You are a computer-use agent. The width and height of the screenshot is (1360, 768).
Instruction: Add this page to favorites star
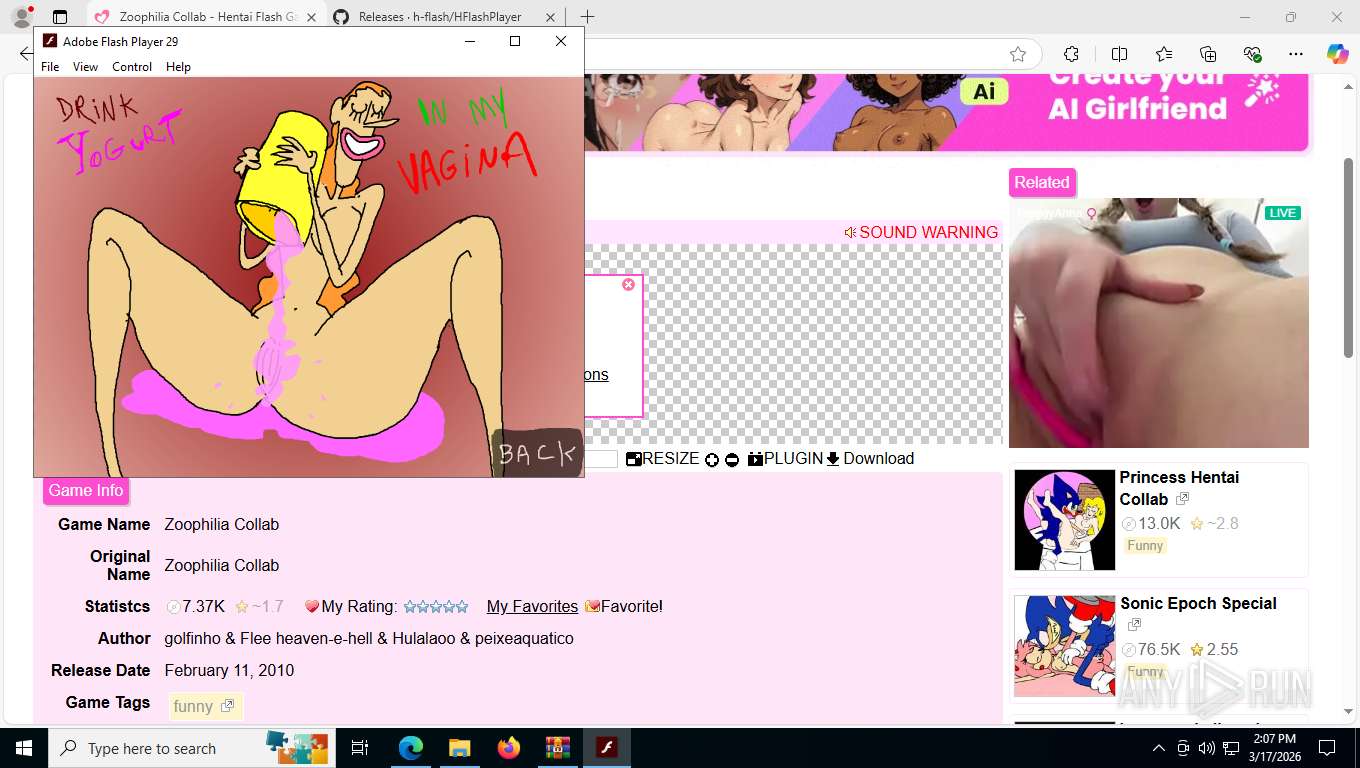click(1018, 54)
